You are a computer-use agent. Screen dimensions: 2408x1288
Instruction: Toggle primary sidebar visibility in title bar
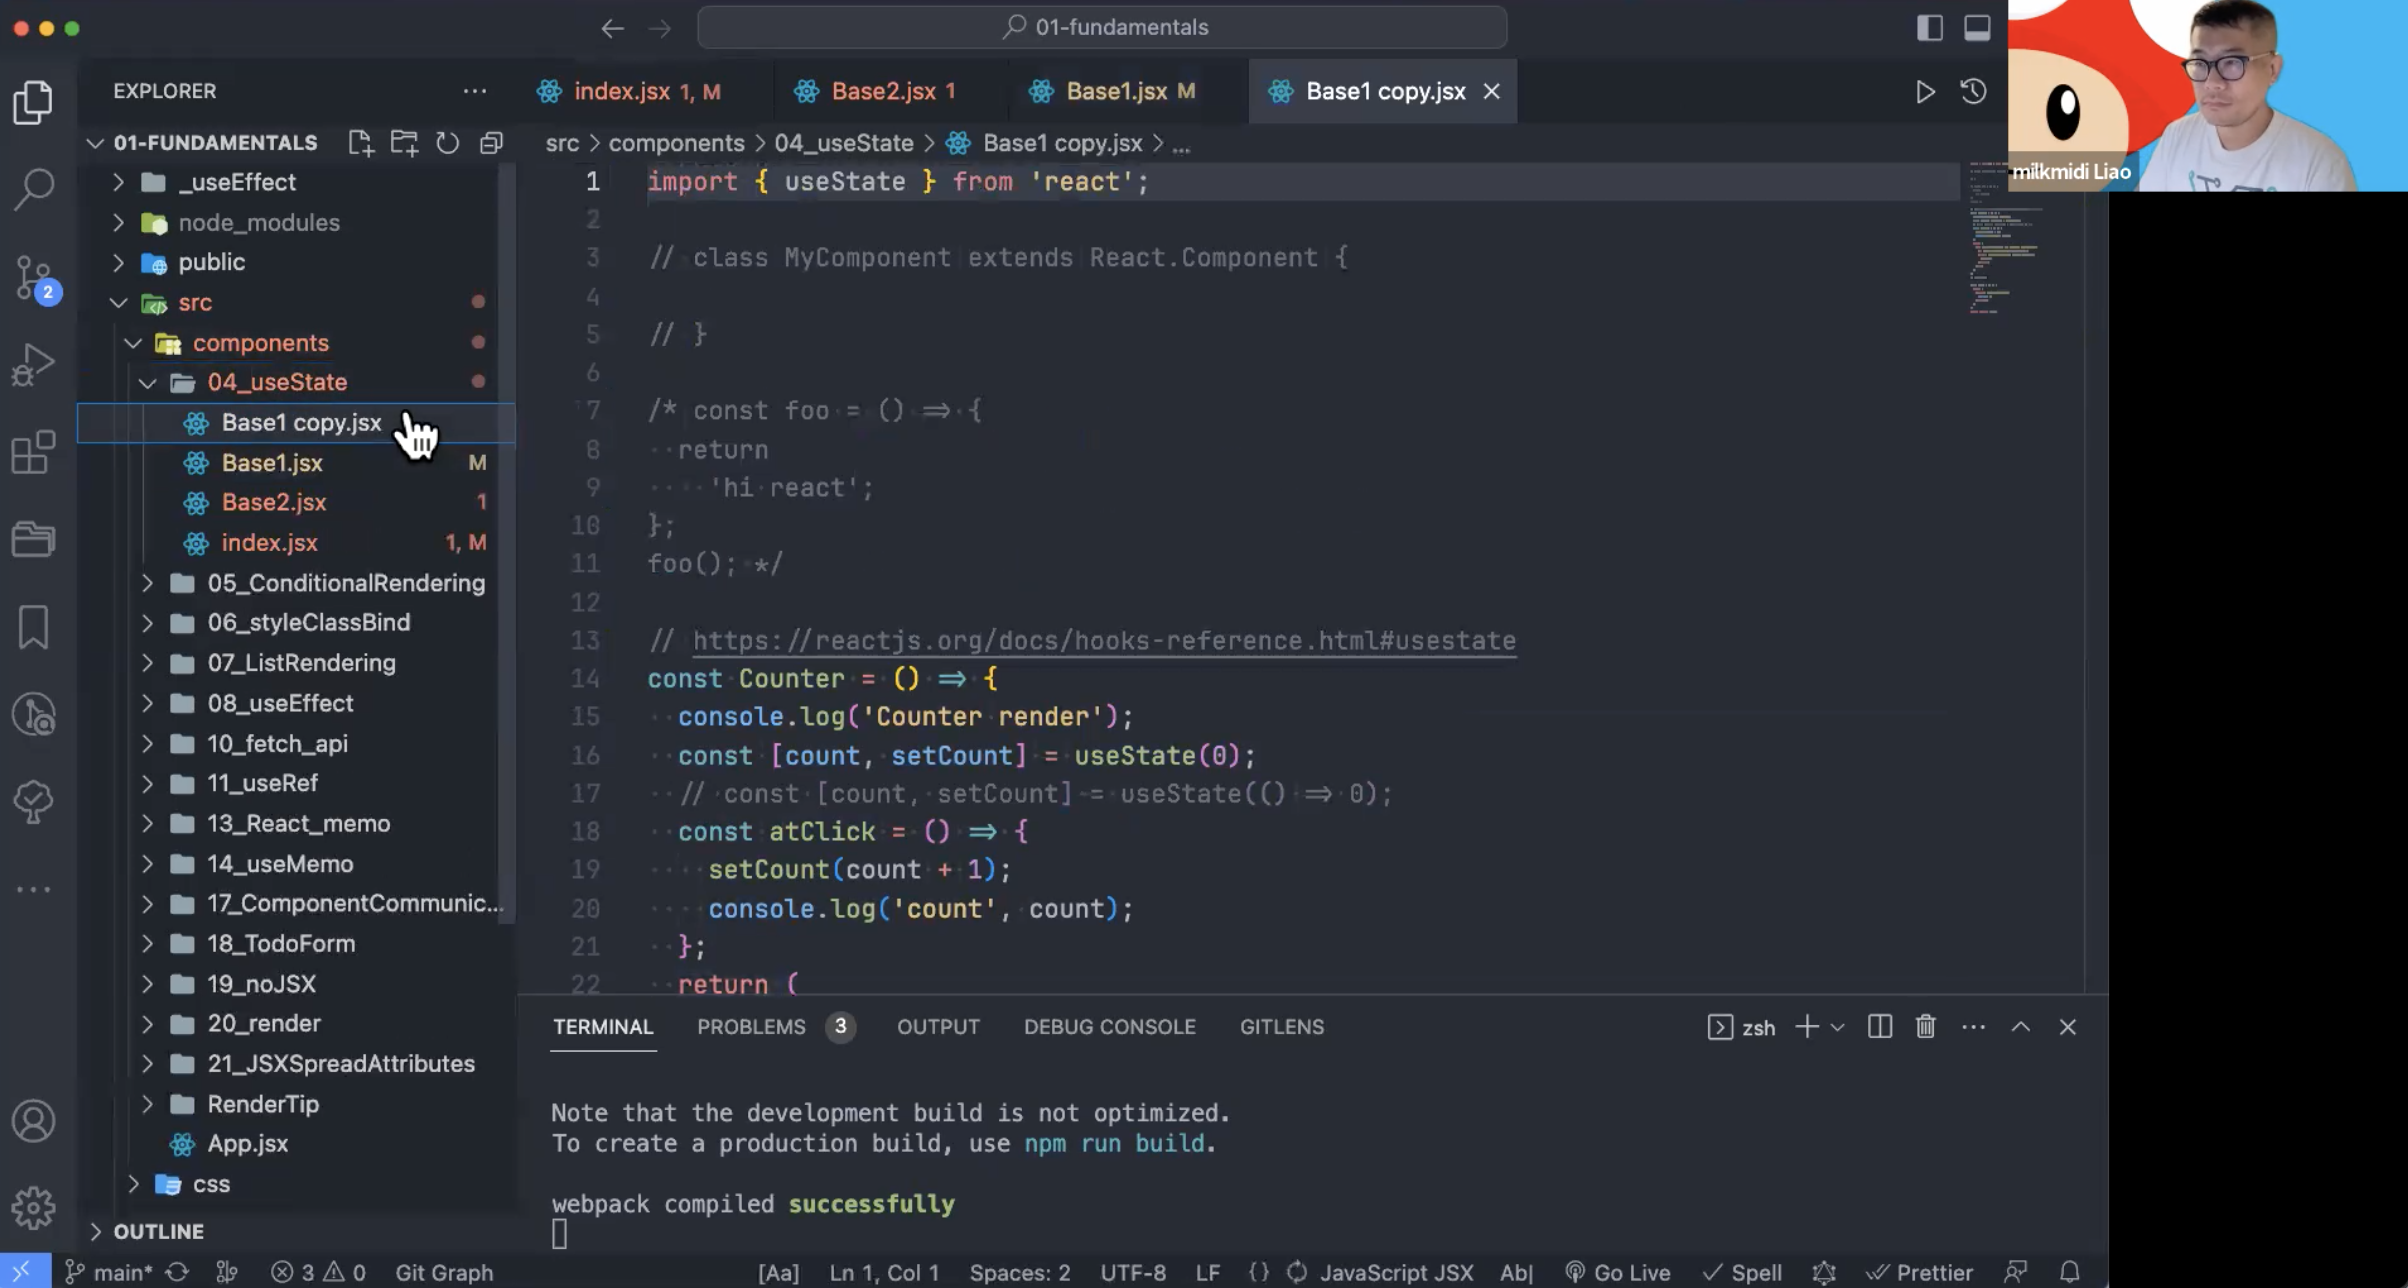[1929, 28]
